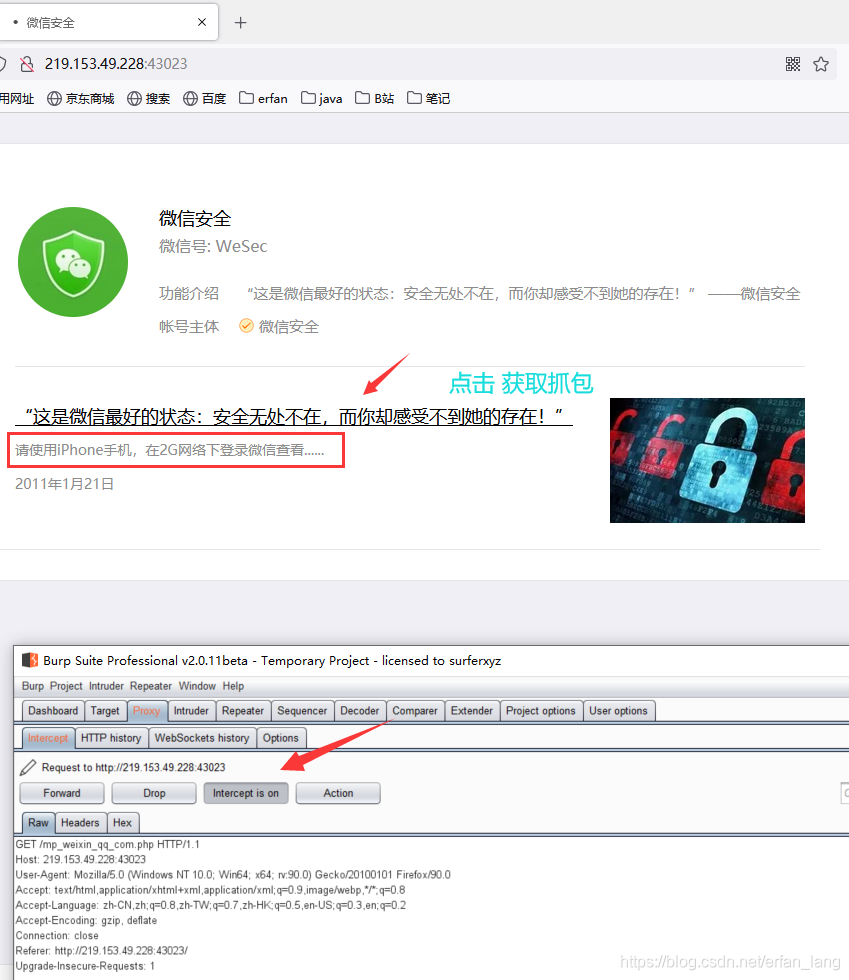
Task: Open the java bookmark folder
Action: 321,98
